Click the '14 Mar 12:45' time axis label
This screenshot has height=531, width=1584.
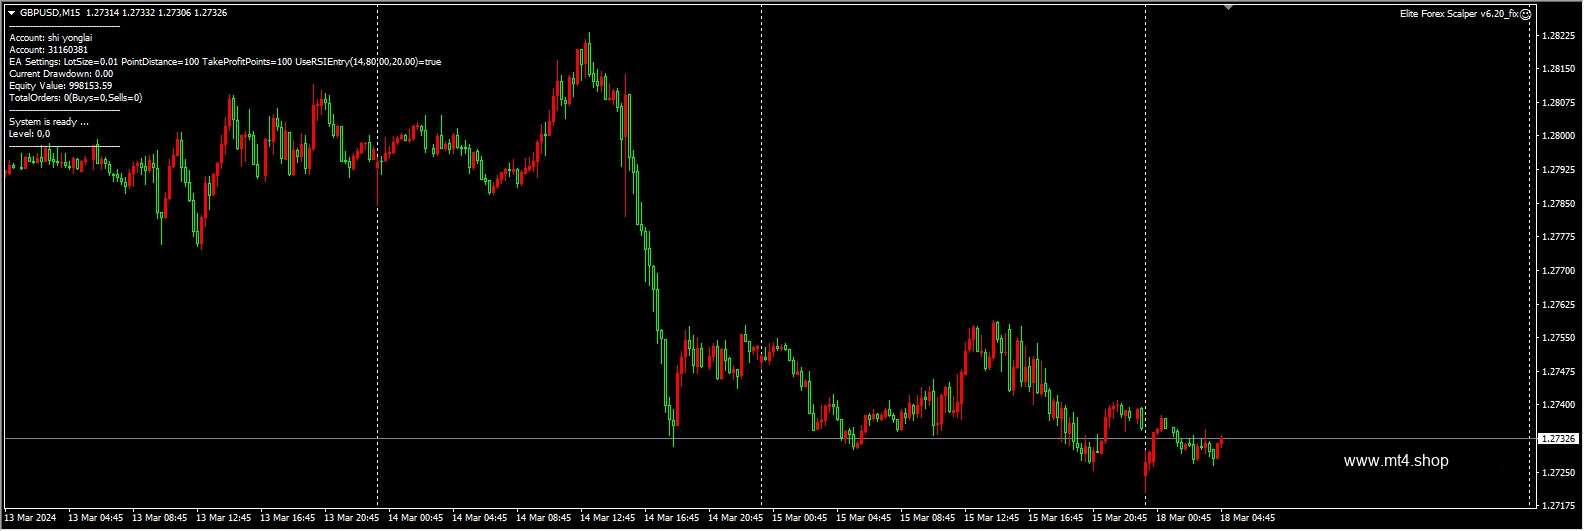(608, 518)
